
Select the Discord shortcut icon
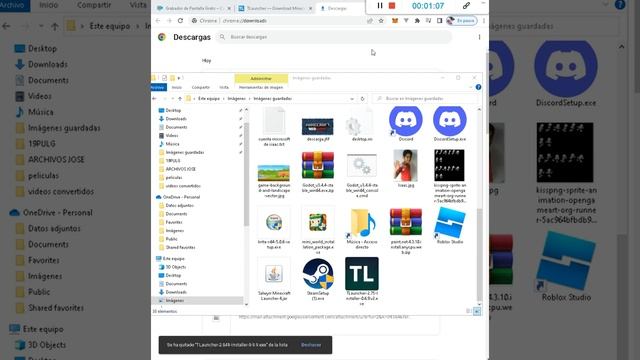406,124
